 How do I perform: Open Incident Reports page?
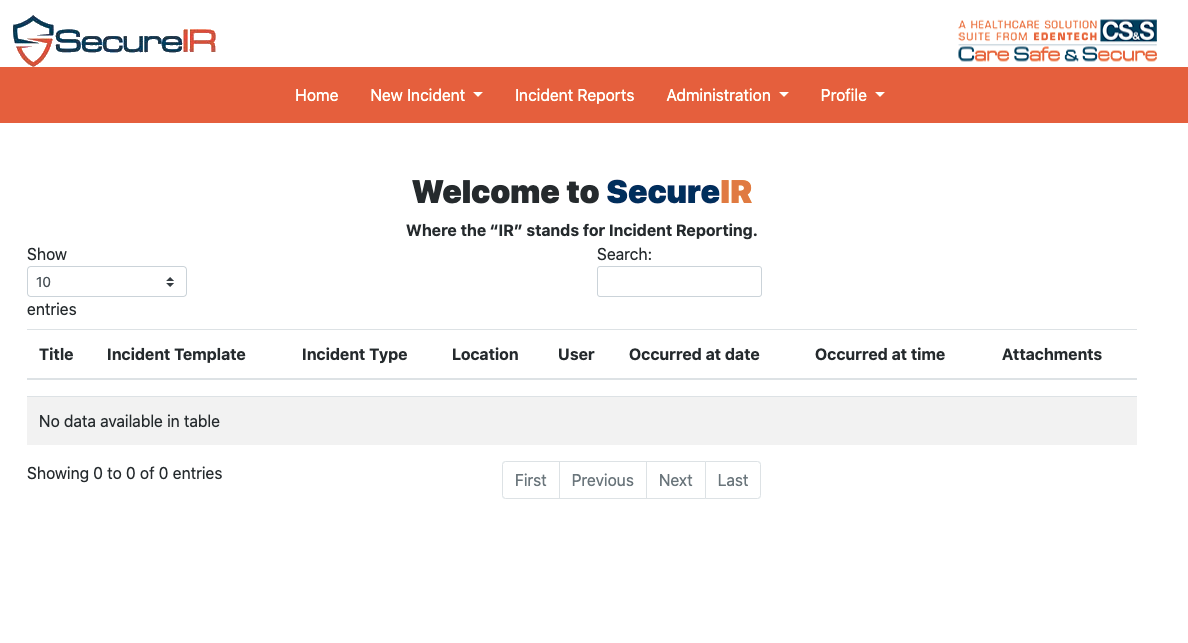[574, 95]
